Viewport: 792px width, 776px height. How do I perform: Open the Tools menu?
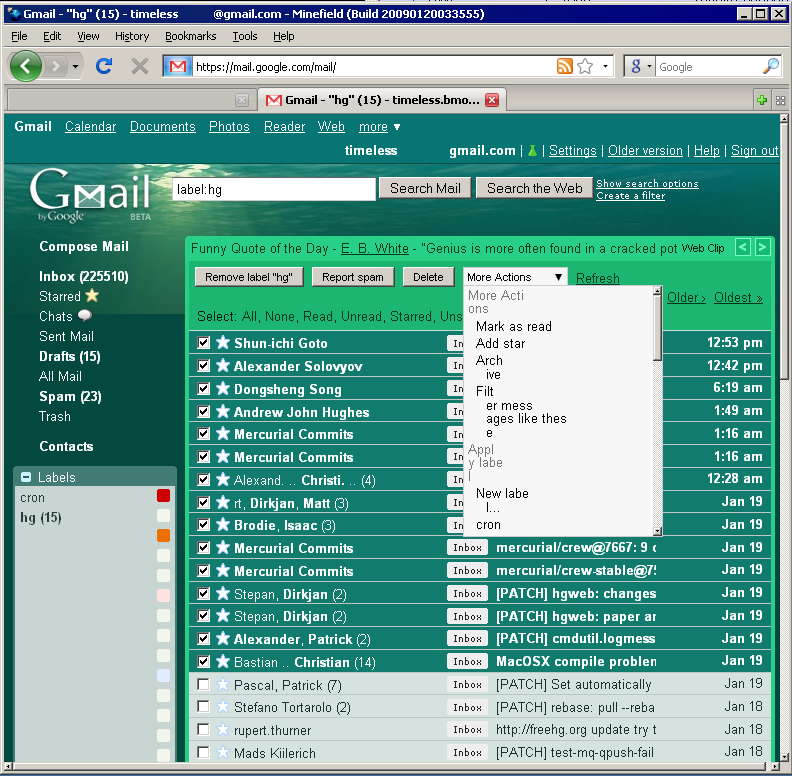(244, 36)
